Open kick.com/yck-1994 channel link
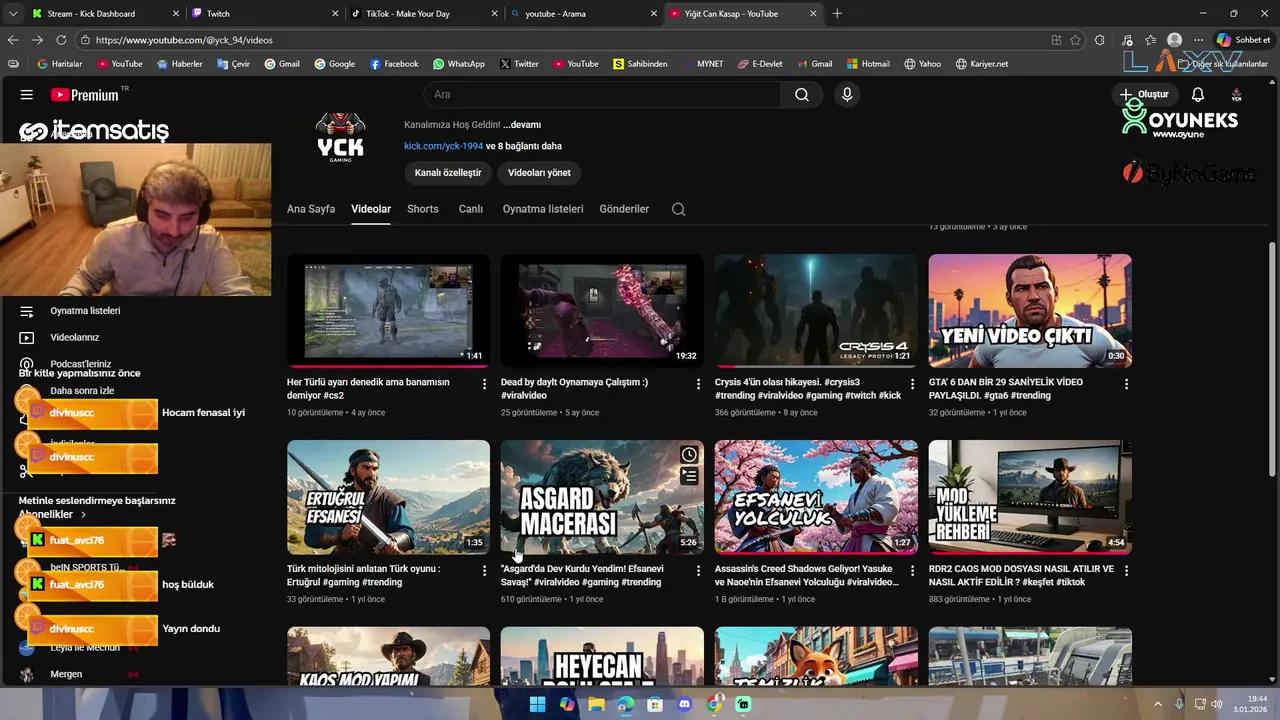Viewport: 1280px width, 720px height. 443,146
